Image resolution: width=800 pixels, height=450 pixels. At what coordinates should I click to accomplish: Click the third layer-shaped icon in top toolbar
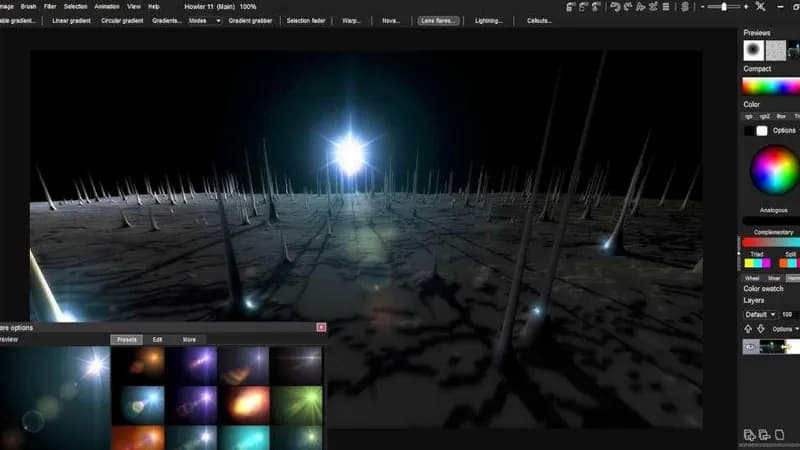596,7
